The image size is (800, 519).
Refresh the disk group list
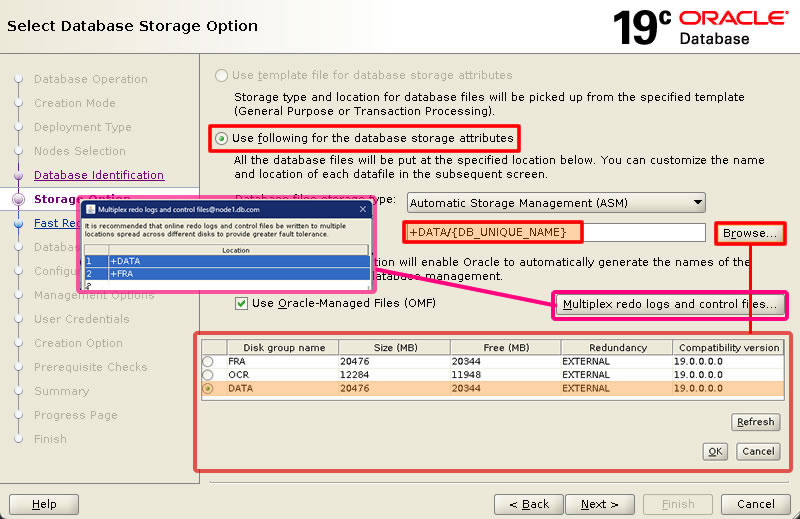tap(756, 422)
